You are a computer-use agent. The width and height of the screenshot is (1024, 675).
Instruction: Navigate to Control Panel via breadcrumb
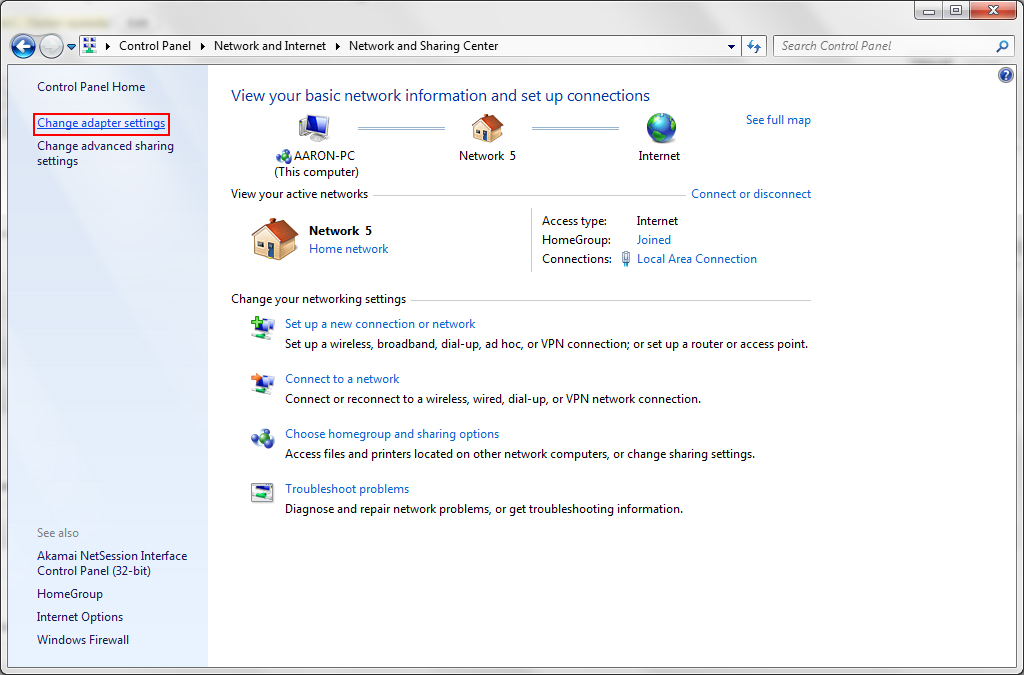(155, 46)
